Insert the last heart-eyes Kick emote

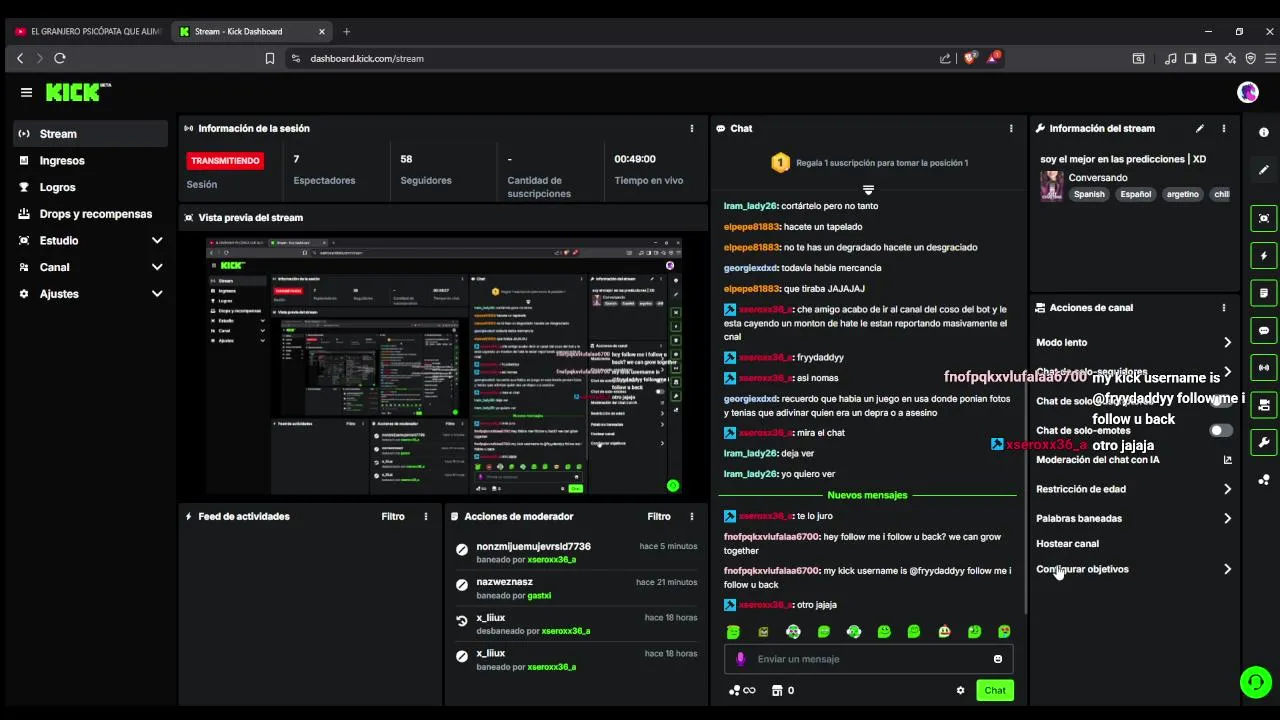(x=1005, y=632)
